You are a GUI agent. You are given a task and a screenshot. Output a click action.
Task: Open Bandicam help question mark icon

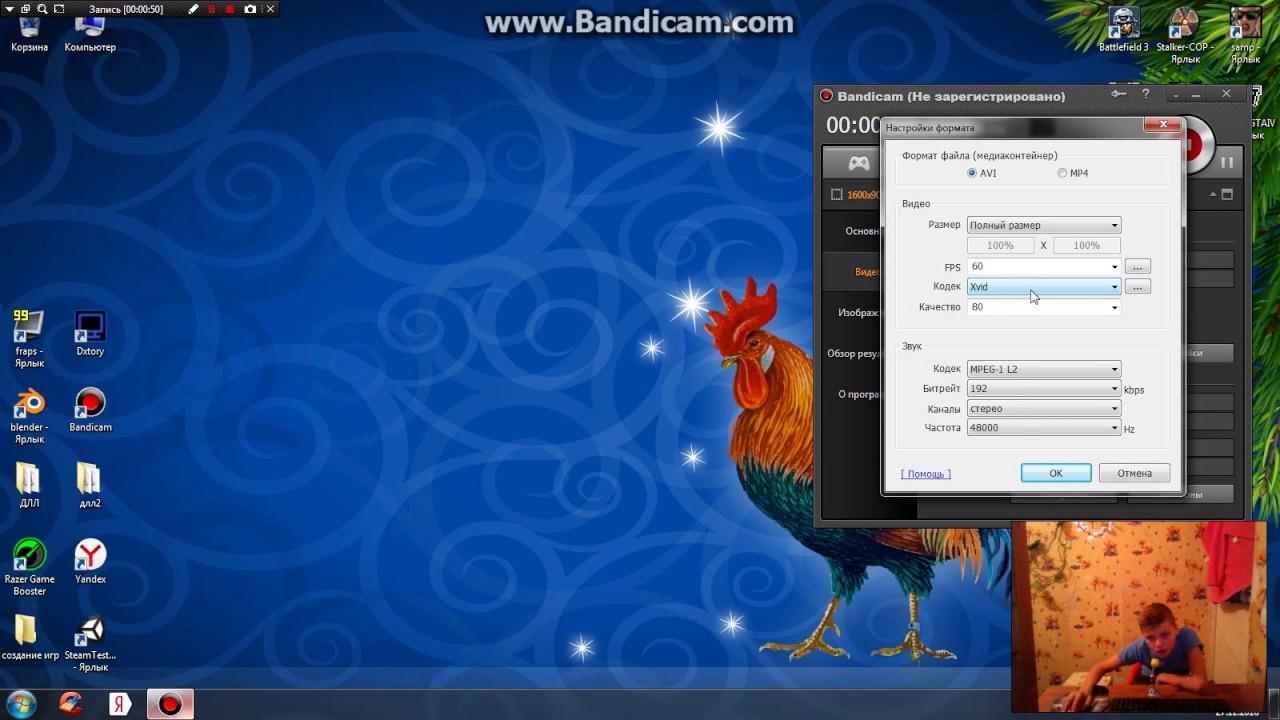(x=1146, y=94)
